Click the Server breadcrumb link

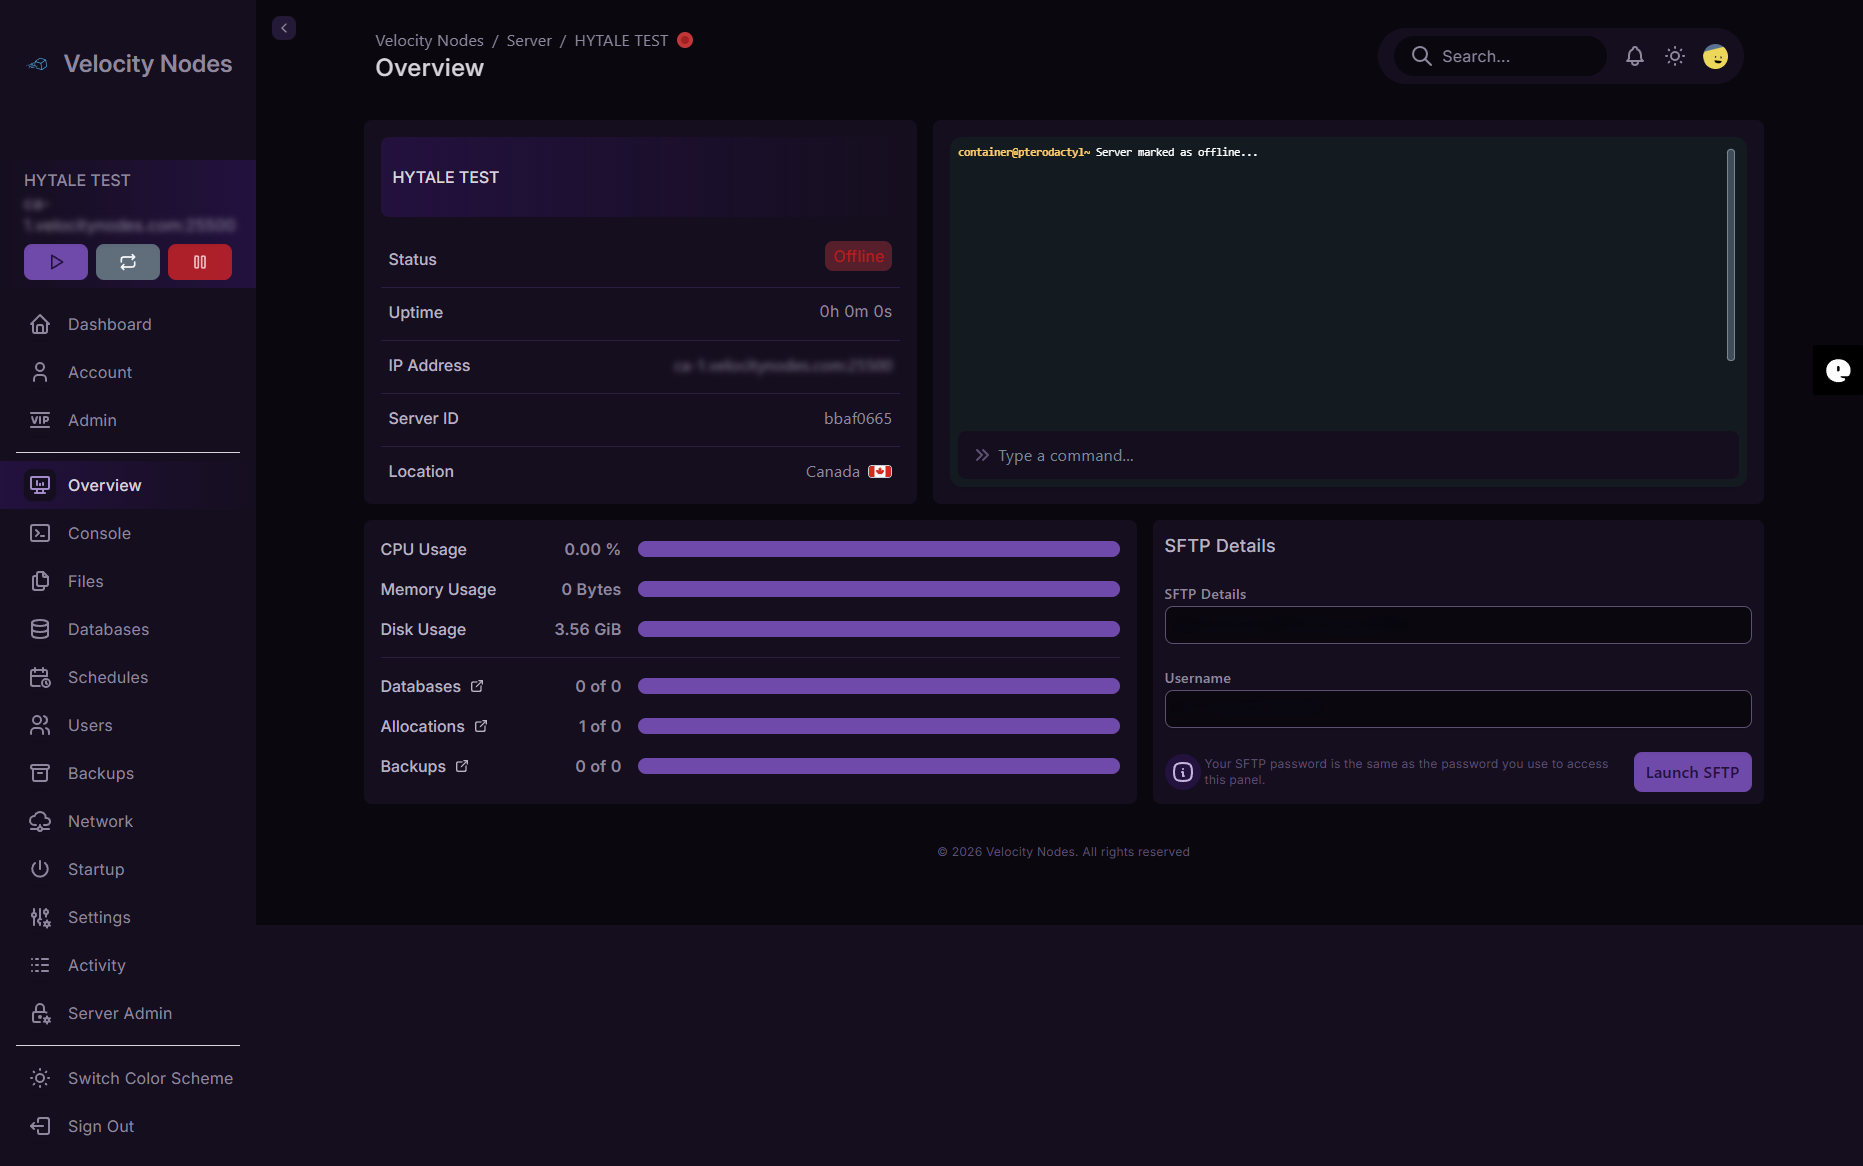(x=528, y=40)
